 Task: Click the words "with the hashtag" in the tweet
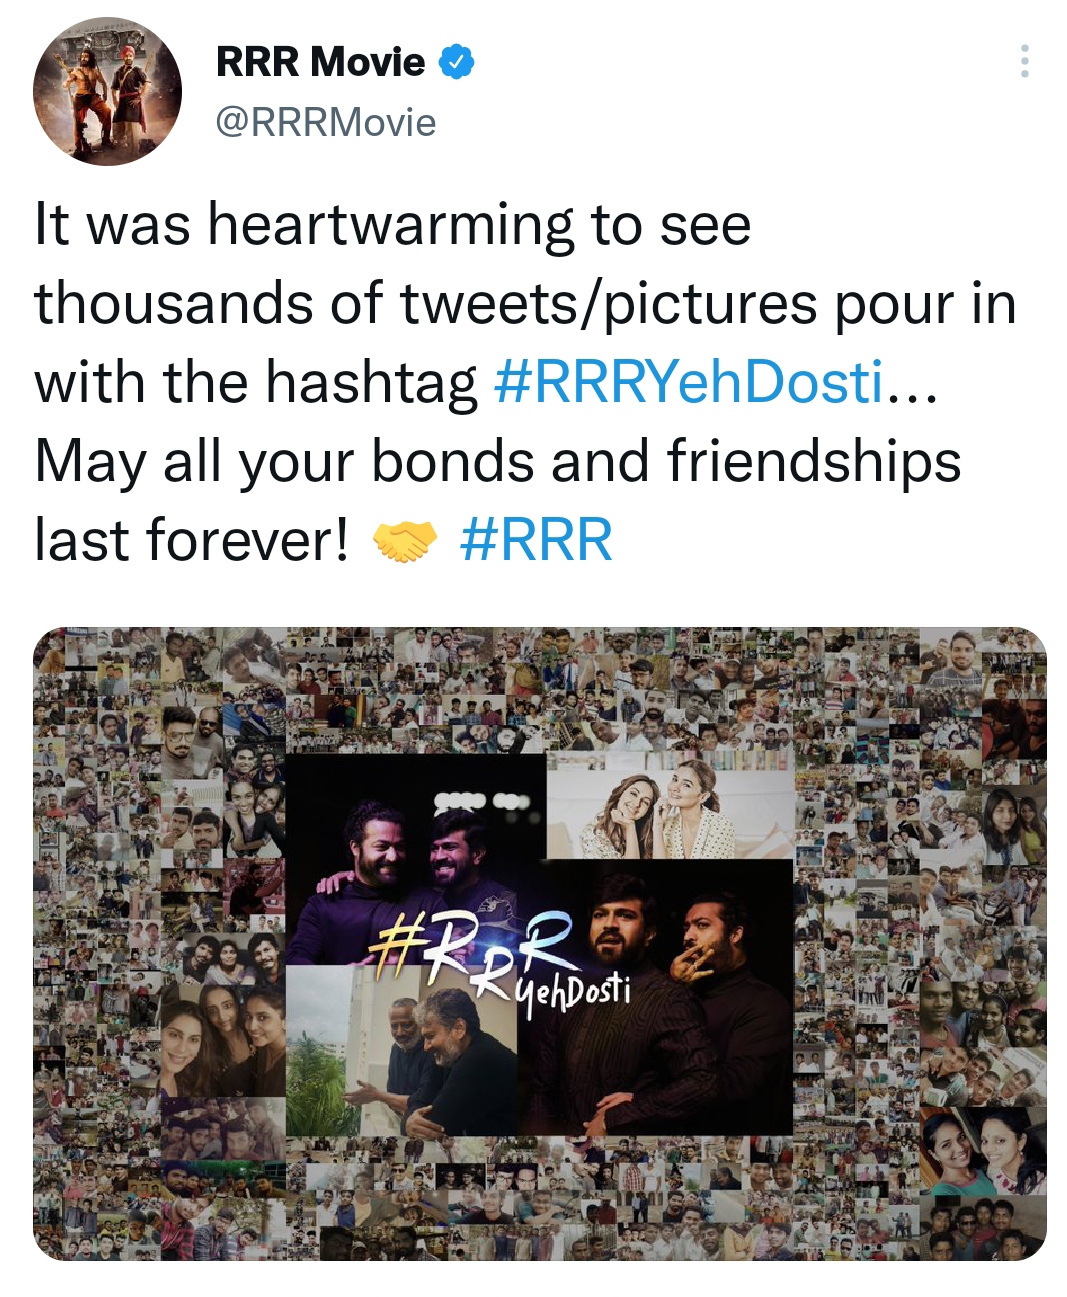click(x=256, y=382)
